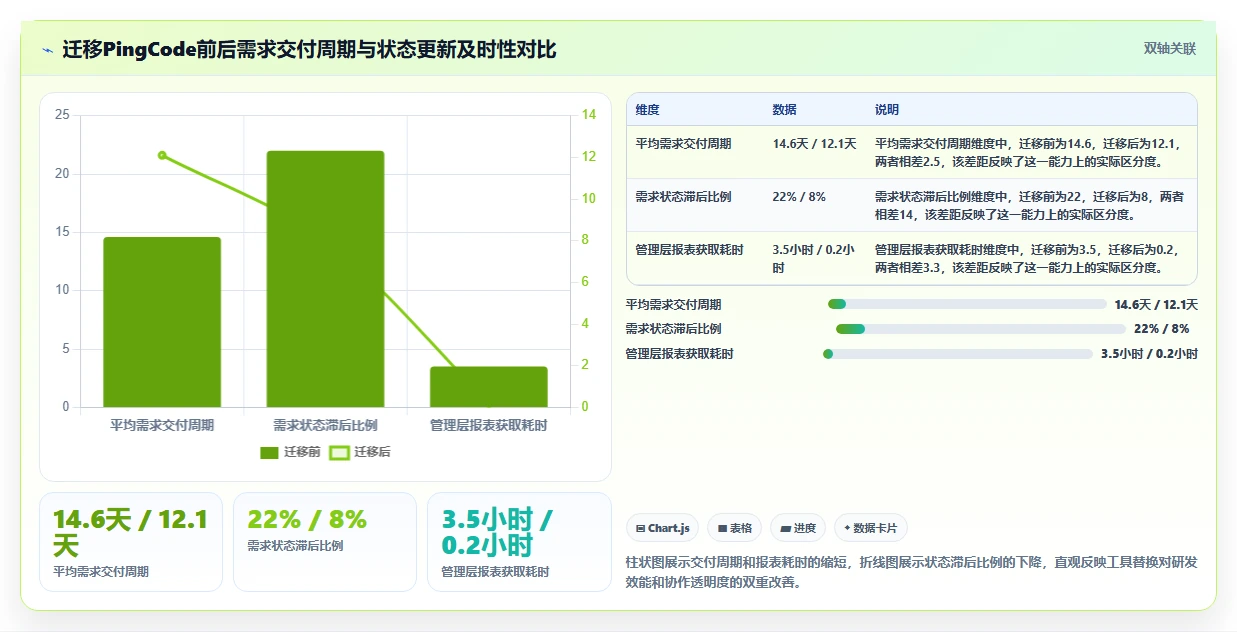Select the 表格 tag chip

pos(735,528)
